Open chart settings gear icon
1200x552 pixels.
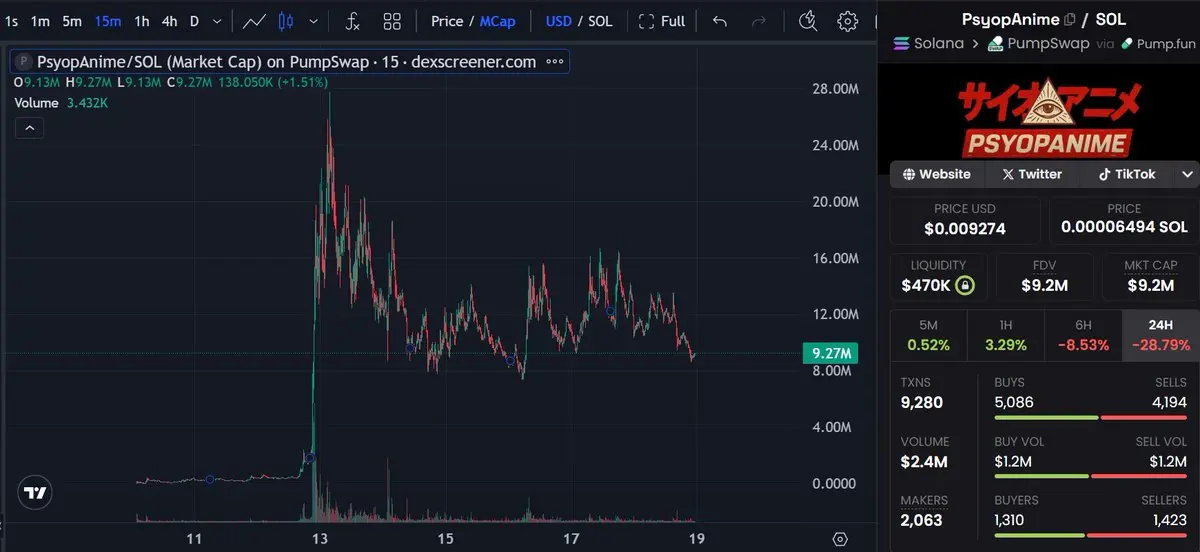[848, 21]
